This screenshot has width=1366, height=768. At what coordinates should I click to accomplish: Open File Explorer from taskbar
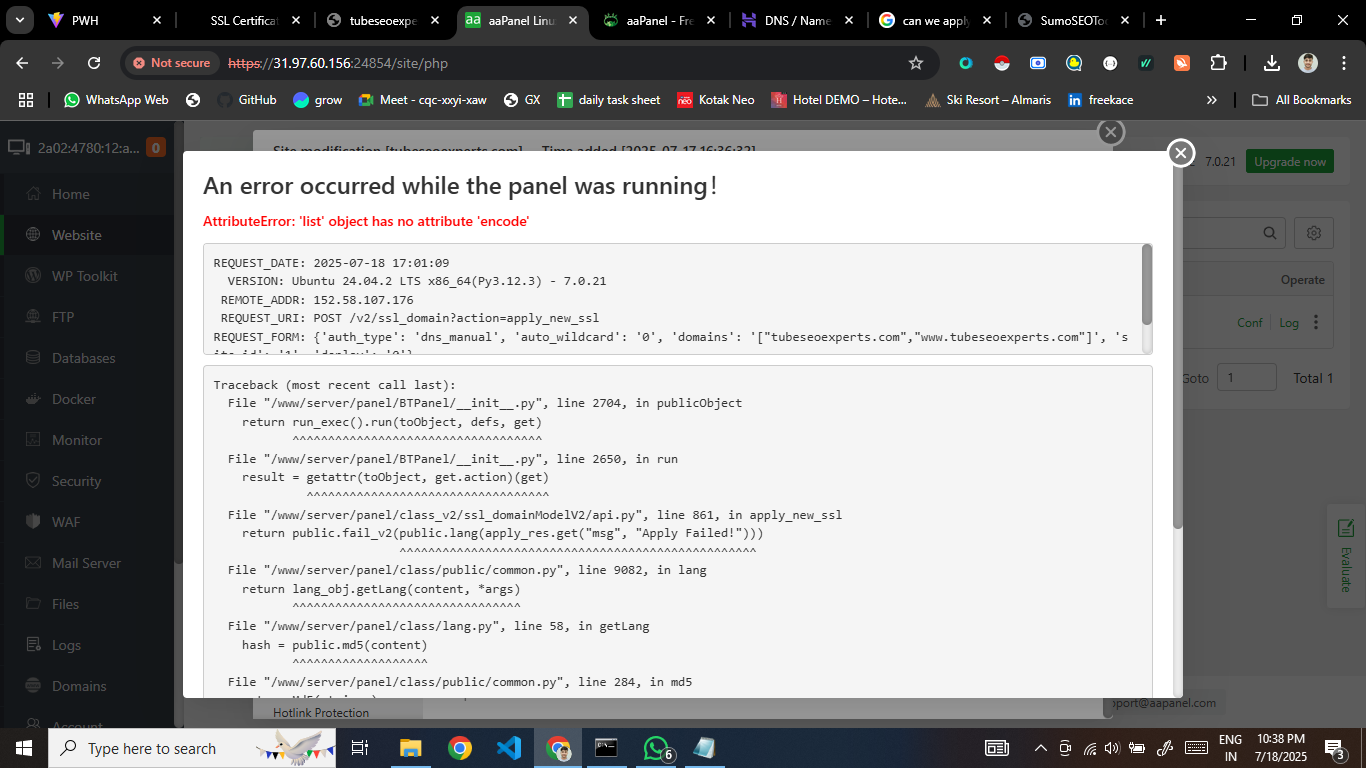pyautogui.click(x=411, y=748)
